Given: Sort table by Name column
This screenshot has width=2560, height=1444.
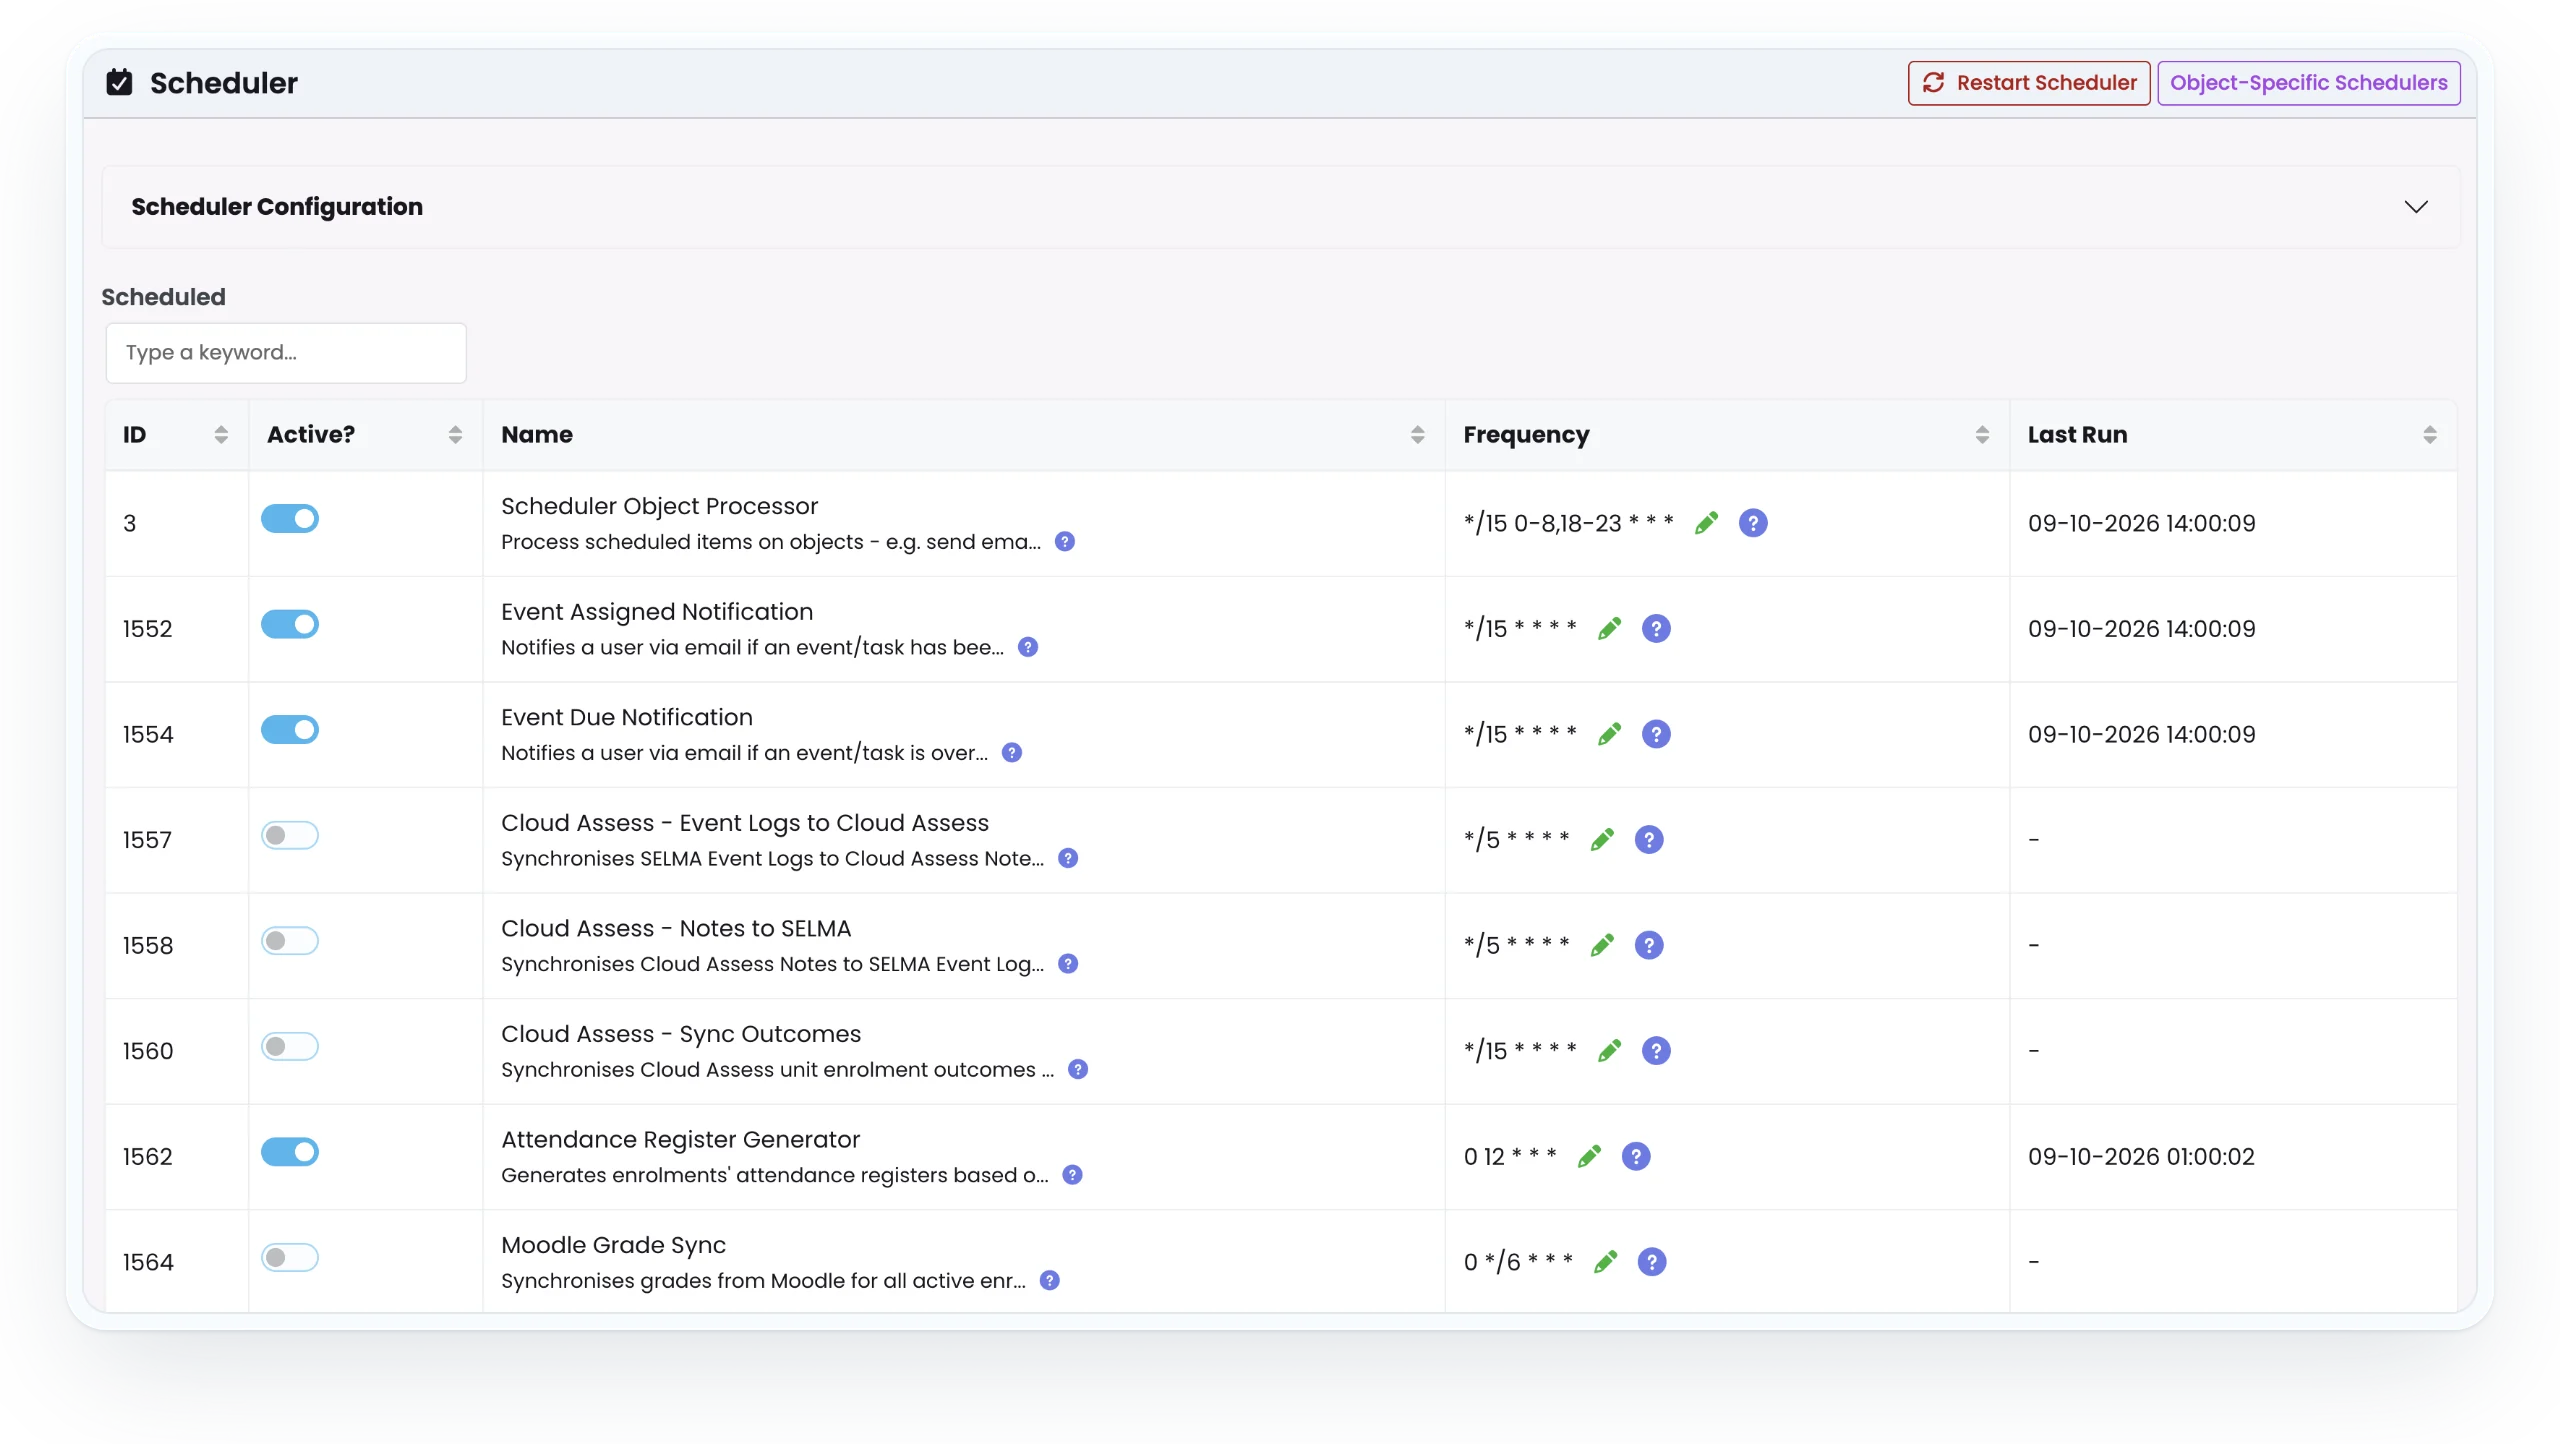Looking at the screenshot, I should [x=1417, y=435].
